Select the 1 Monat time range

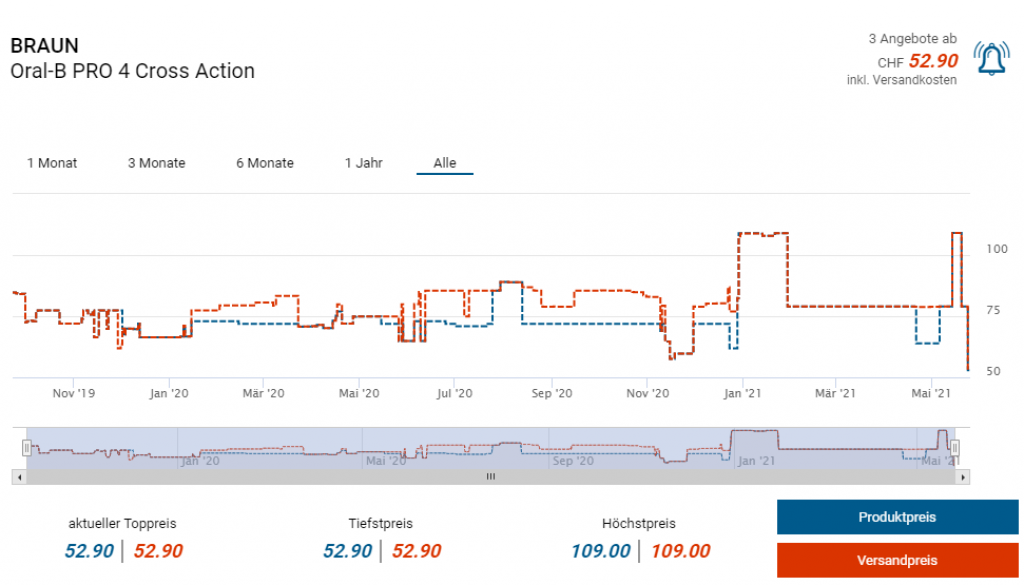52,163
